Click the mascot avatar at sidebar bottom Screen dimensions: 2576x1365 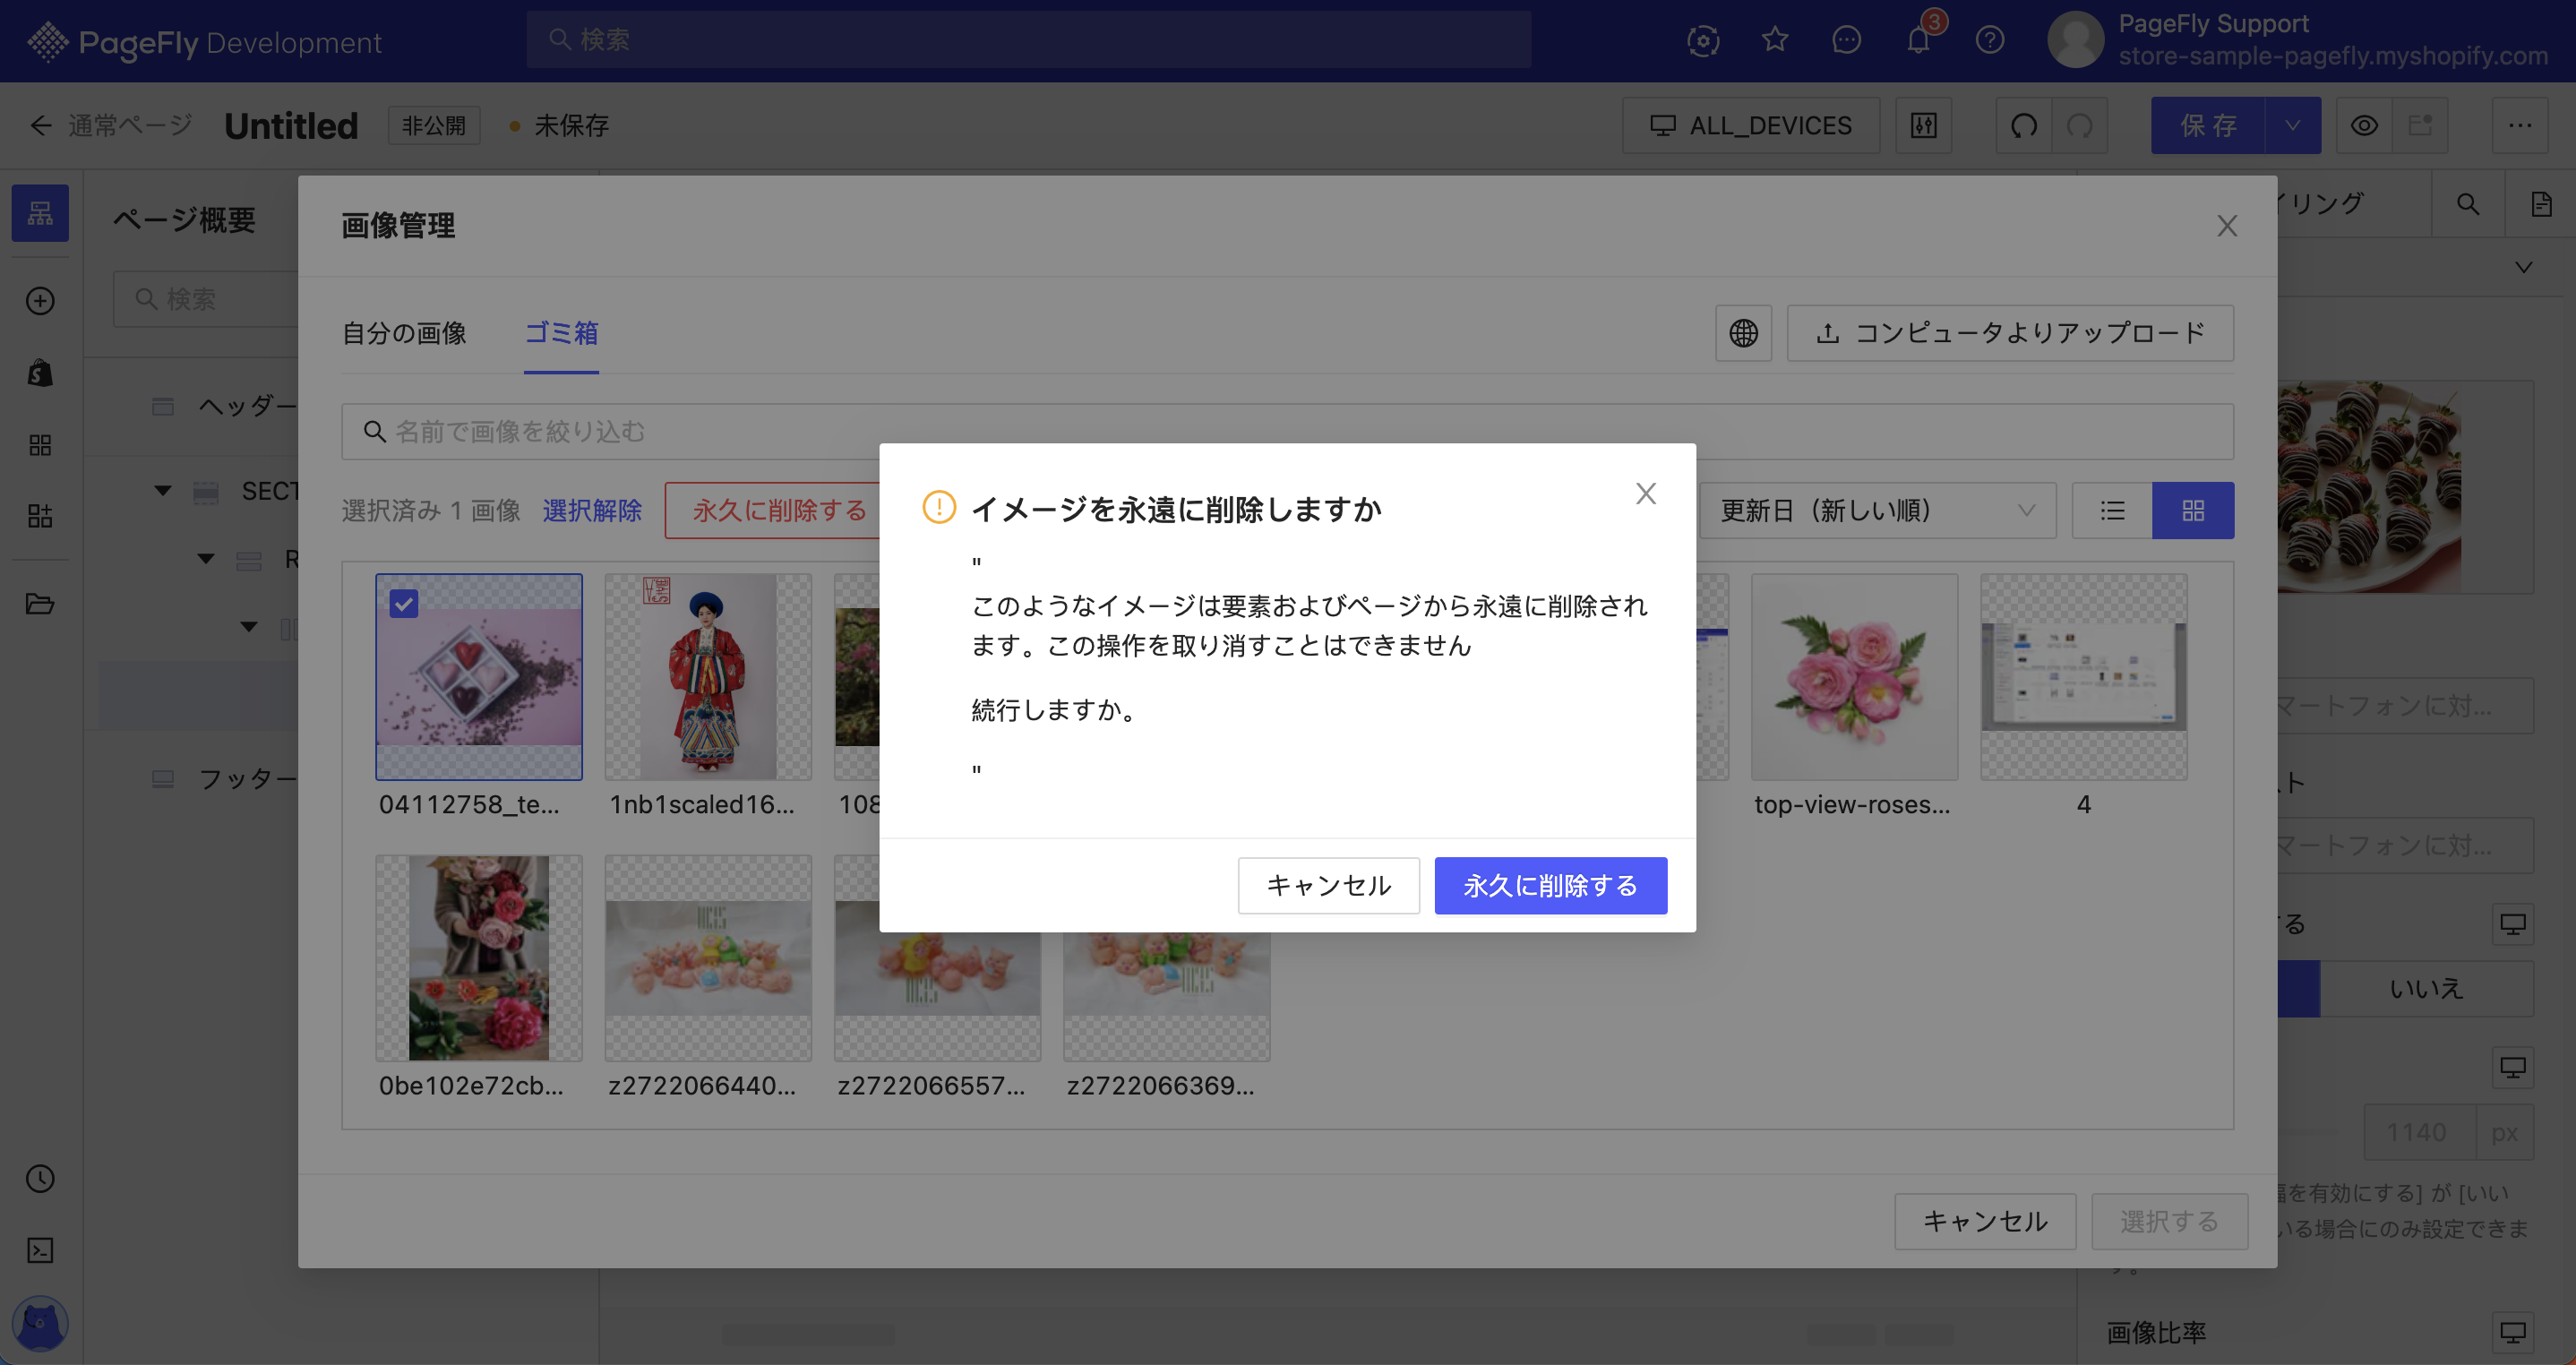[x=40, y=1324]
